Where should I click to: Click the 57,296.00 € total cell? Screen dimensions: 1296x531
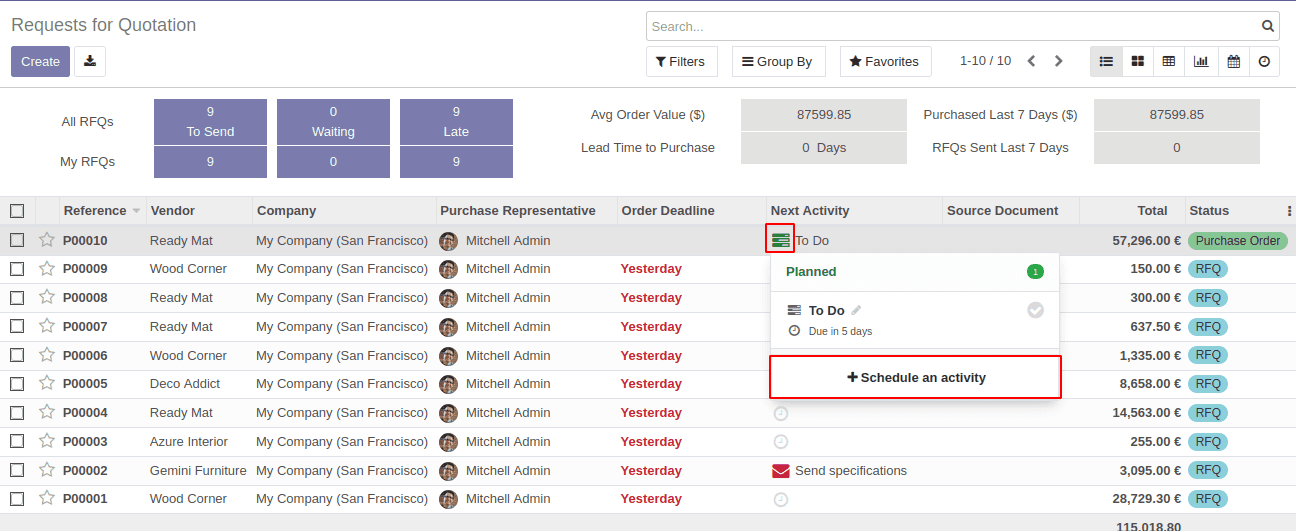pos(1146,240)
